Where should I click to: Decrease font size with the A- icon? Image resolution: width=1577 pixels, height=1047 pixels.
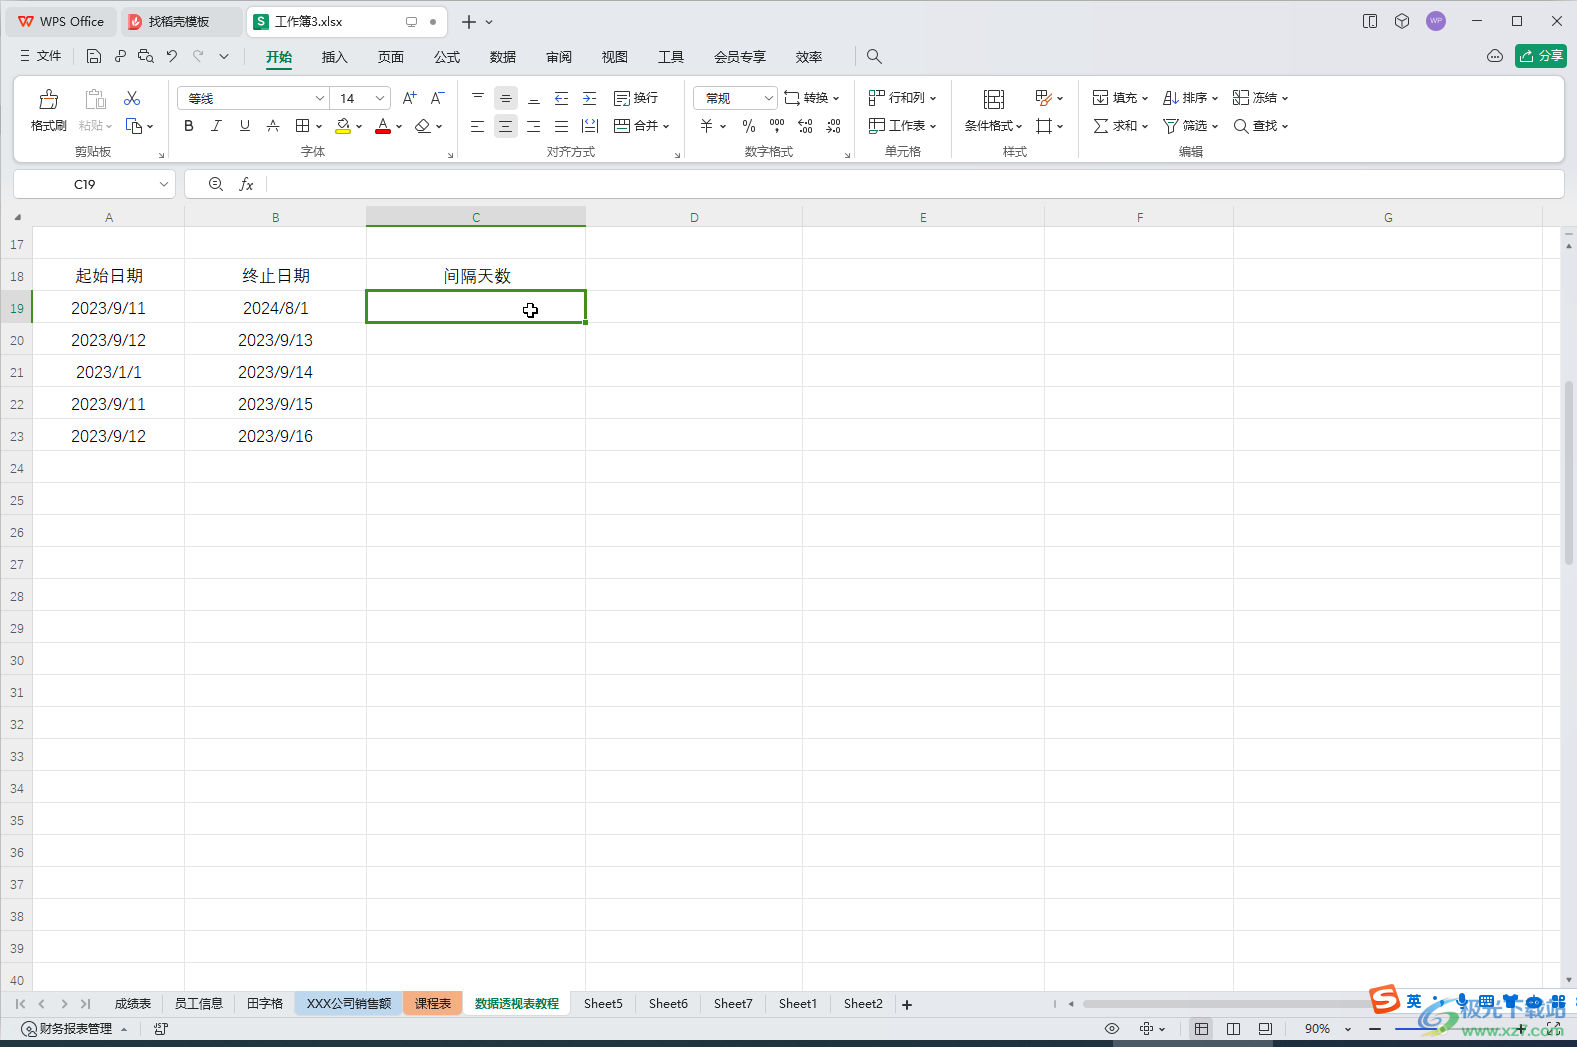click(437, 98)
